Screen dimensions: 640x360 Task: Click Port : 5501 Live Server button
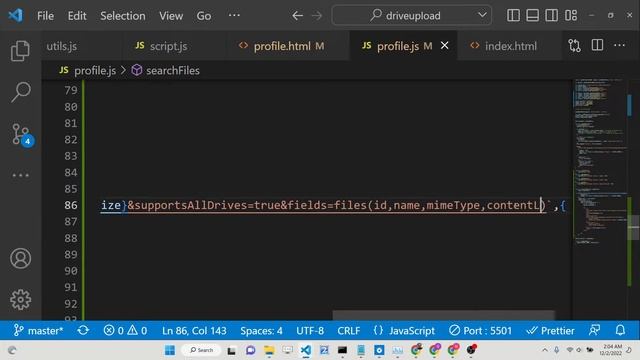[480, 330]
